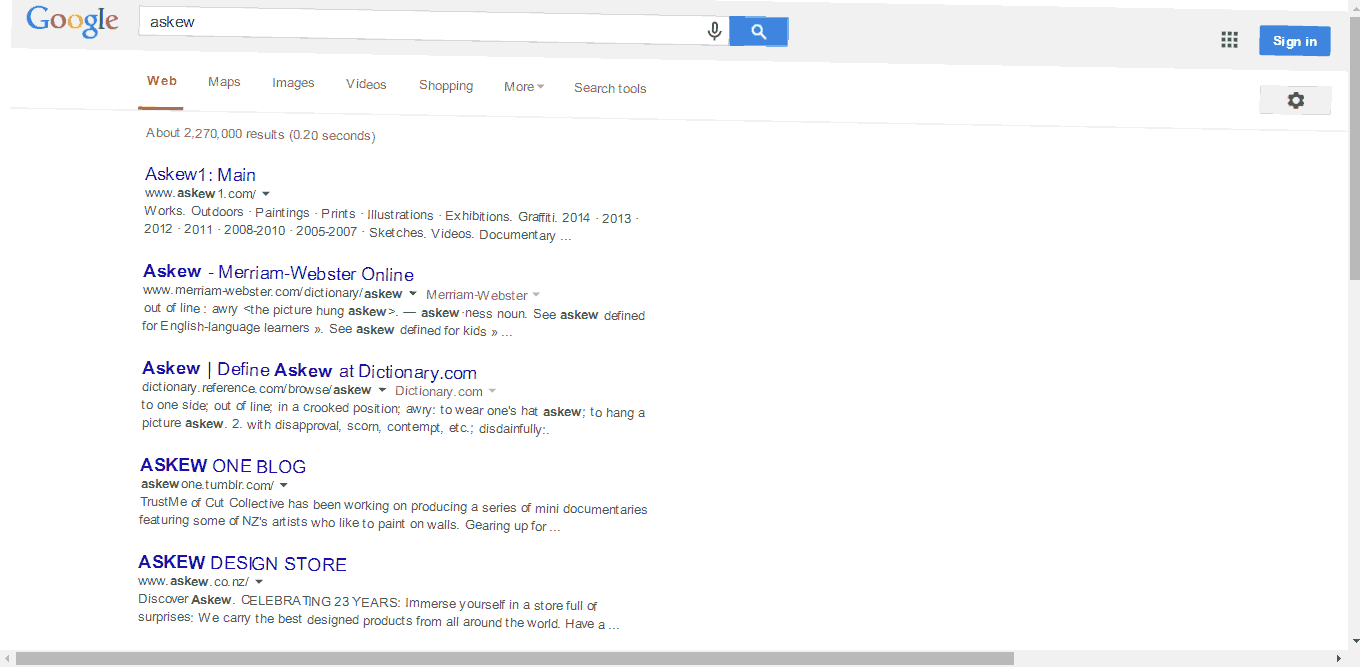Click the askewone.tumblr.com/ URL text
This screenshot has height=667, width=1360.
pos(207,485)
